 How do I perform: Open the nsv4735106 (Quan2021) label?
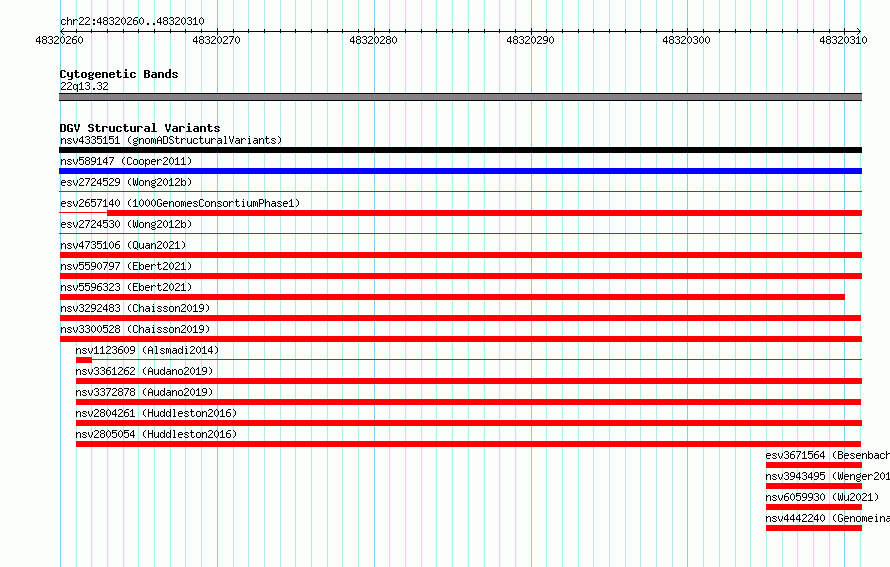click(x=123, y=245)
